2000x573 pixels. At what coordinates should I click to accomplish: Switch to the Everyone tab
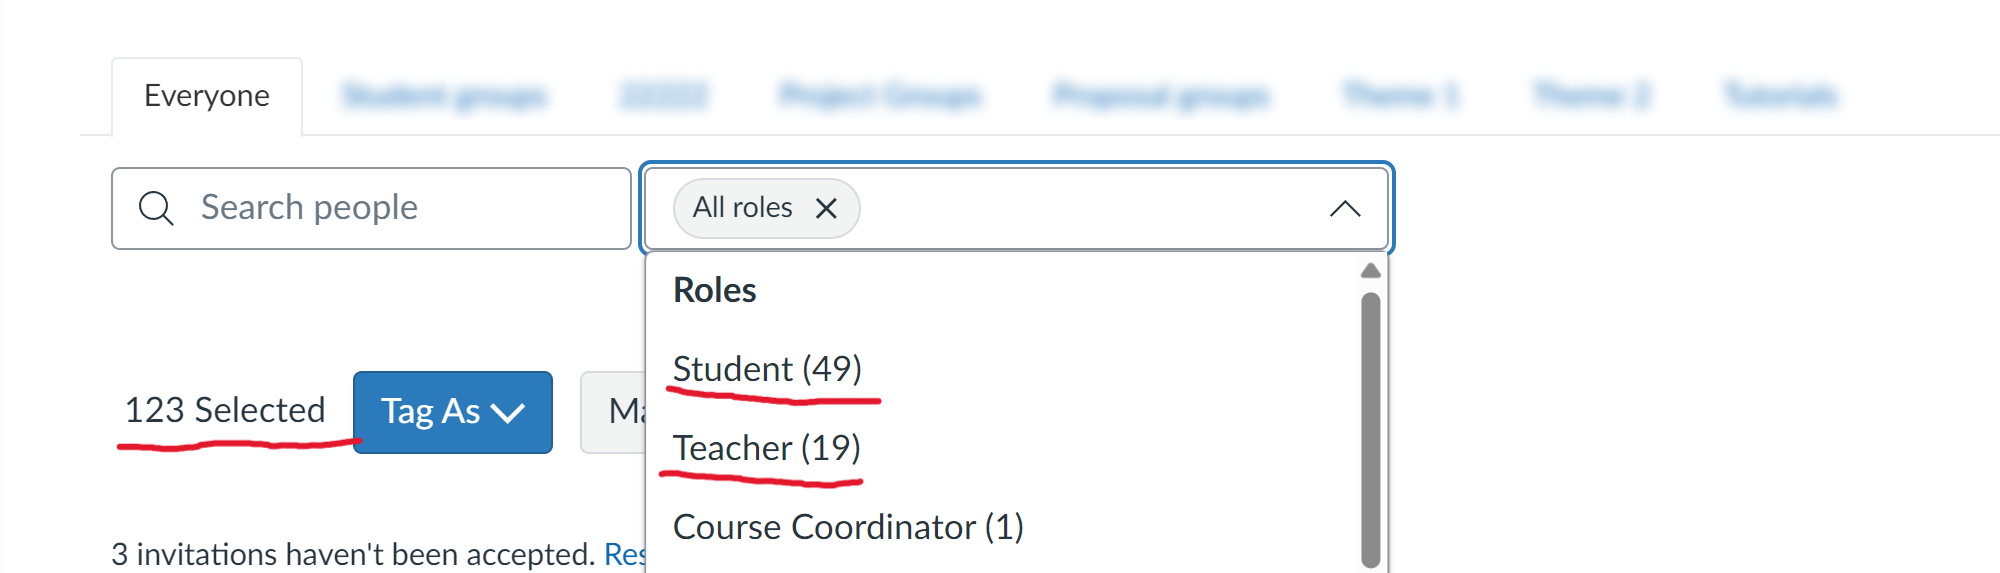207,96
